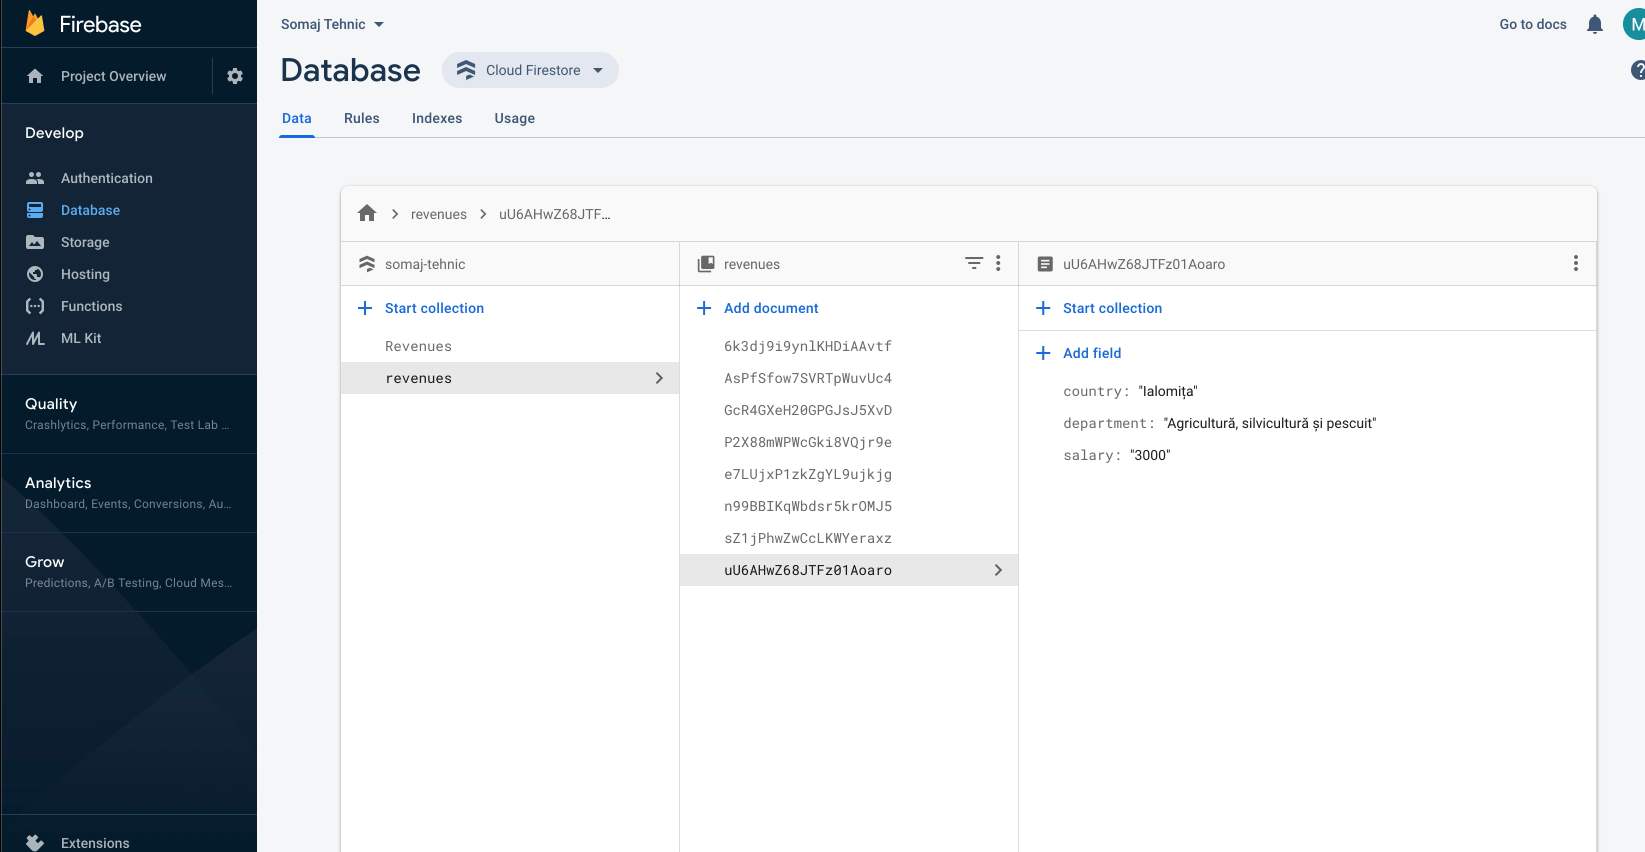This screenshot has height=852, width=1645.
Task: Click the document icon in header
Action: [1045, 264]
